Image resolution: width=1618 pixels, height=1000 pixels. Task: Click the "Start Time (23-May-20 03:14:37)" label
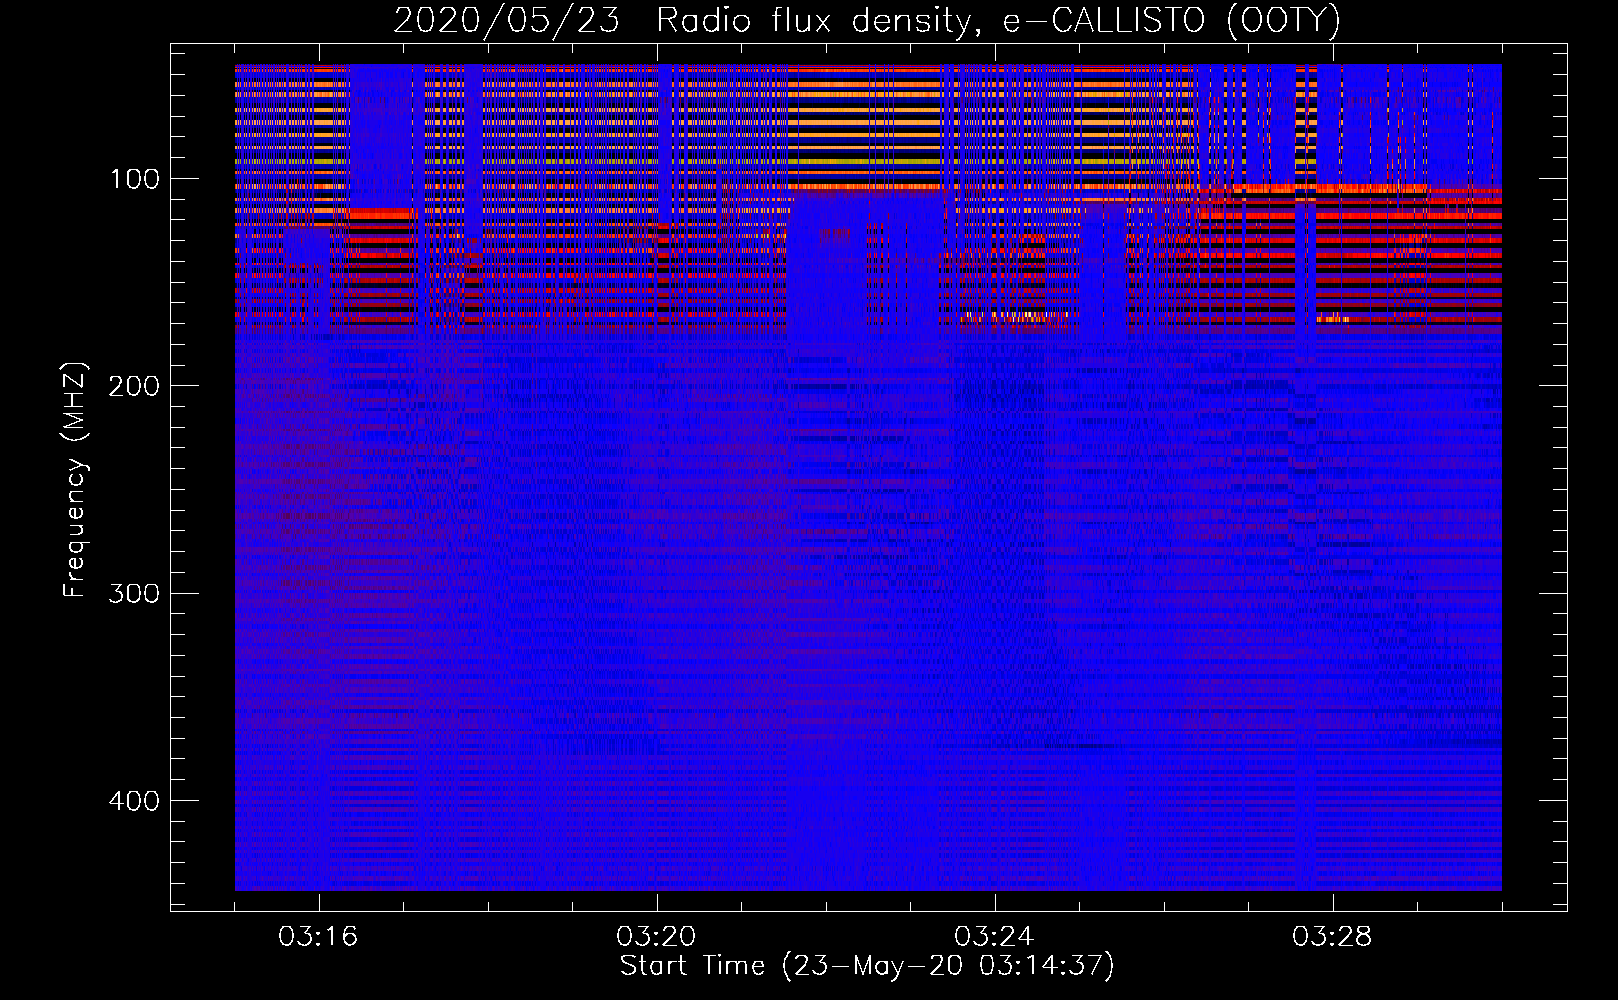[866, 966]
